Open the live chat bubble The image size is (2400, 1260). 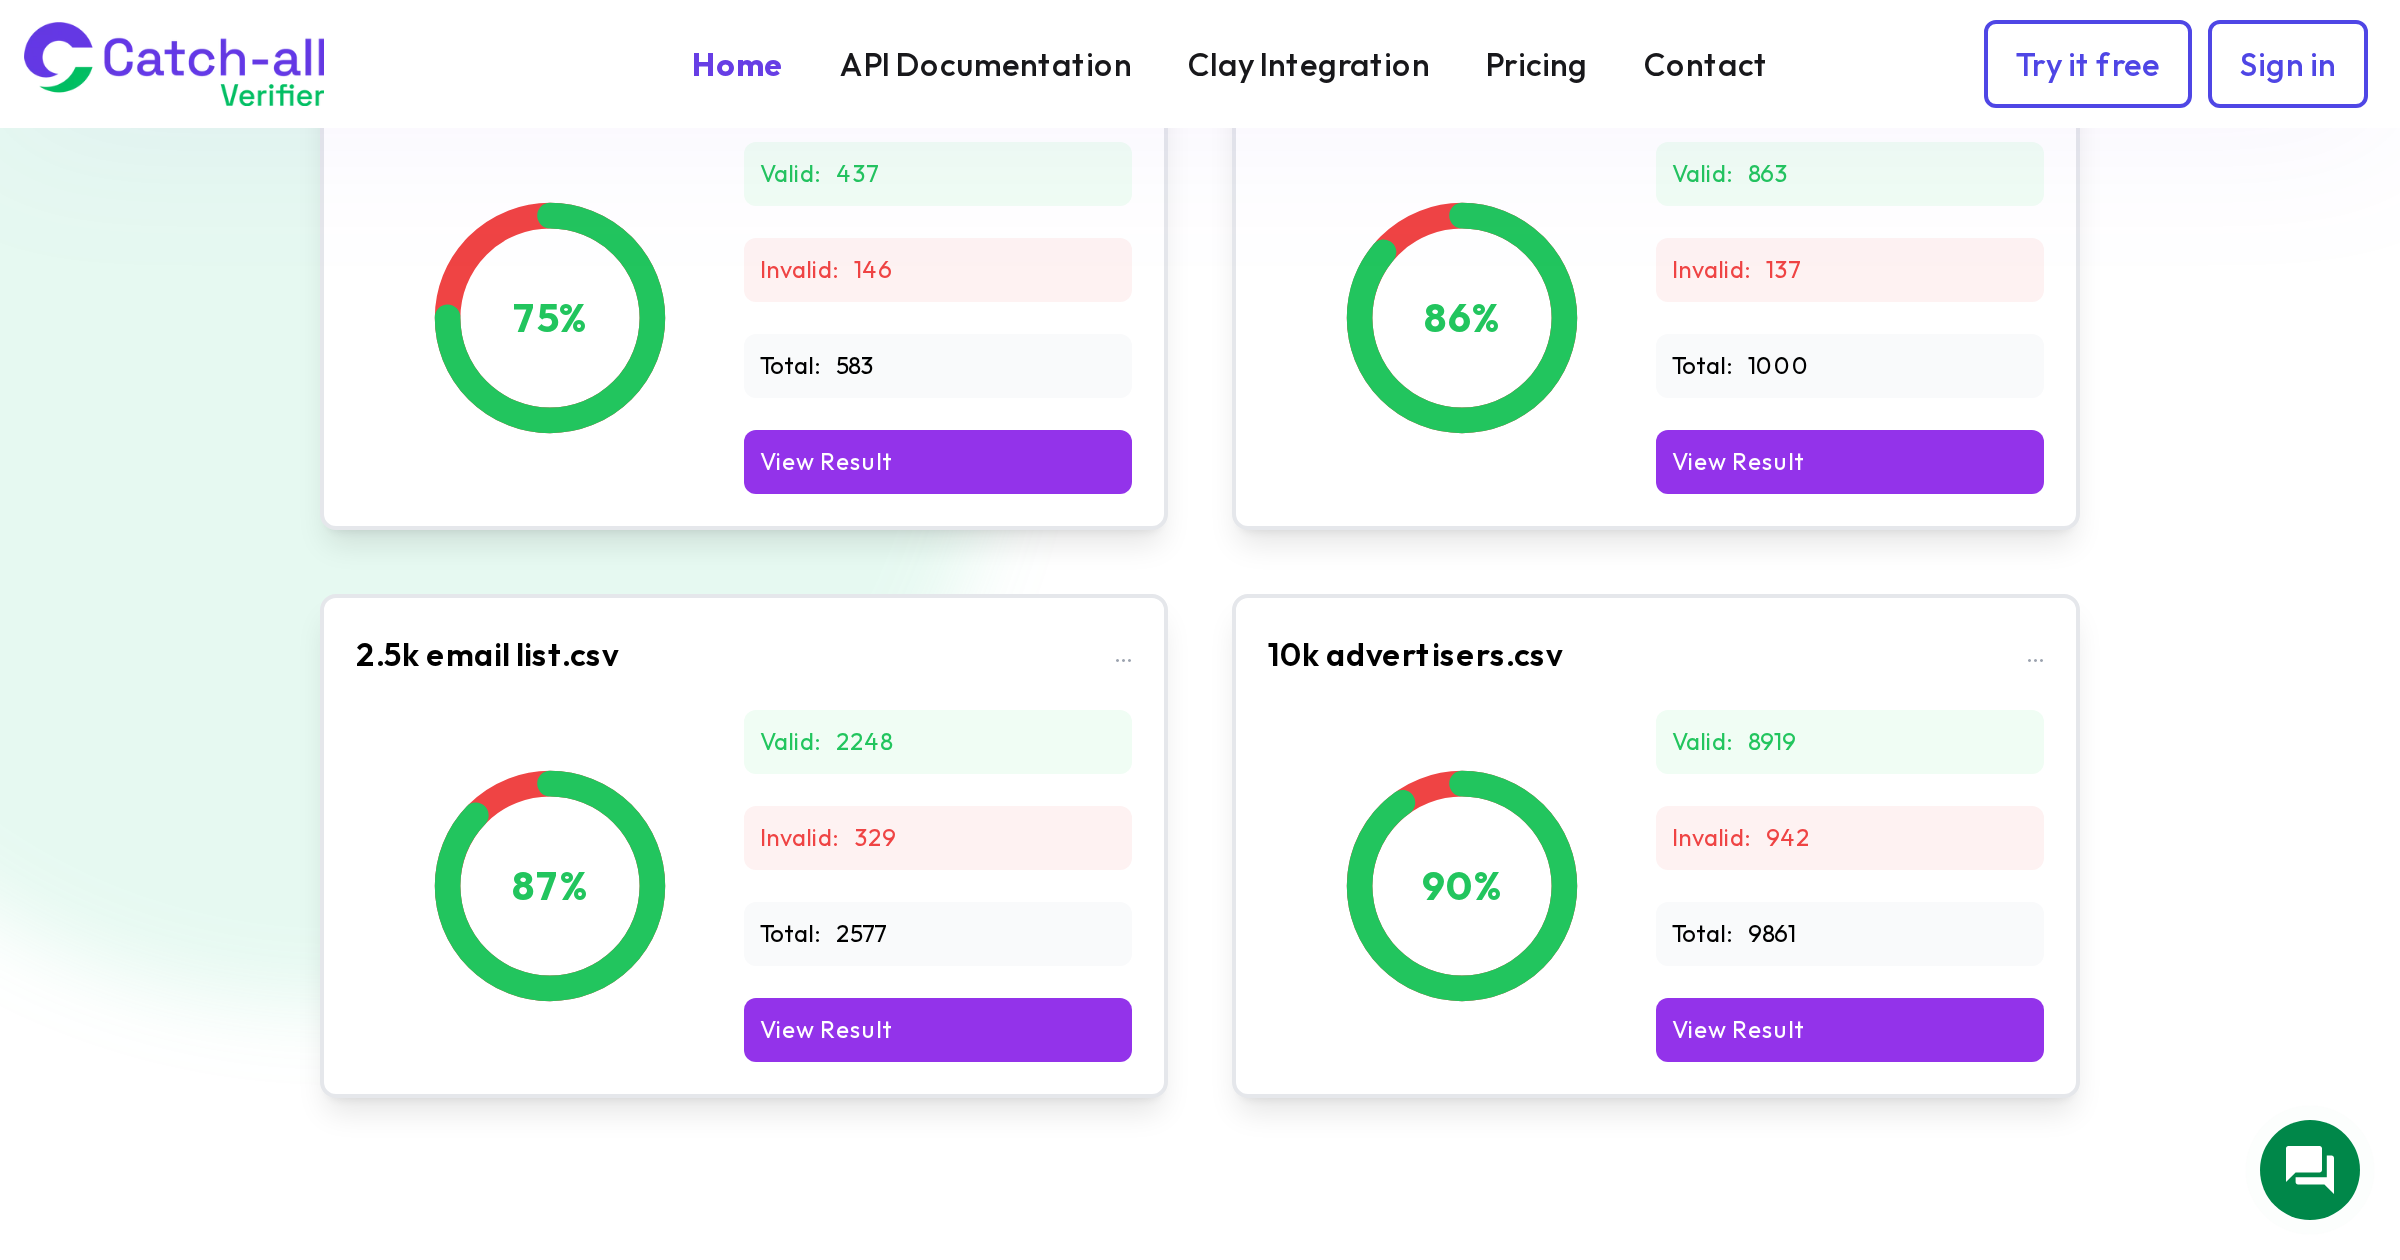click(2310, 1170)
